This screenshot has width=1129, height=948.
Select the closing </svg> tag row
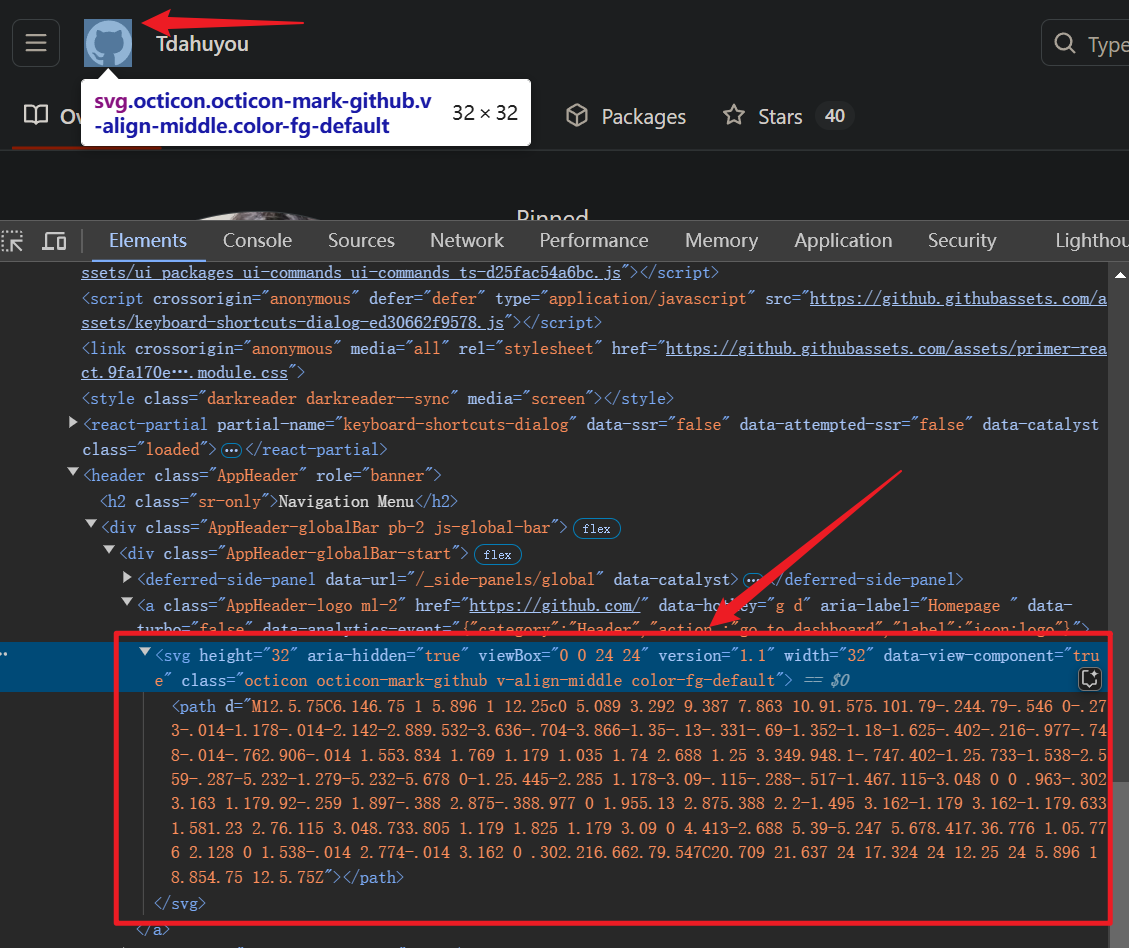(x=180, y=903)
